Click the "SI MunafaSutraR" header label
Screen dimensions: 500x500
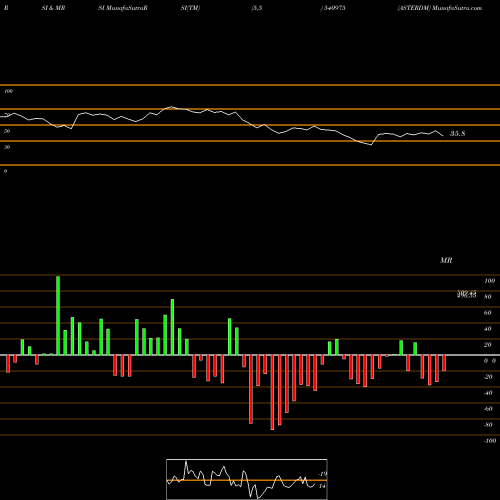pos(123,8)
